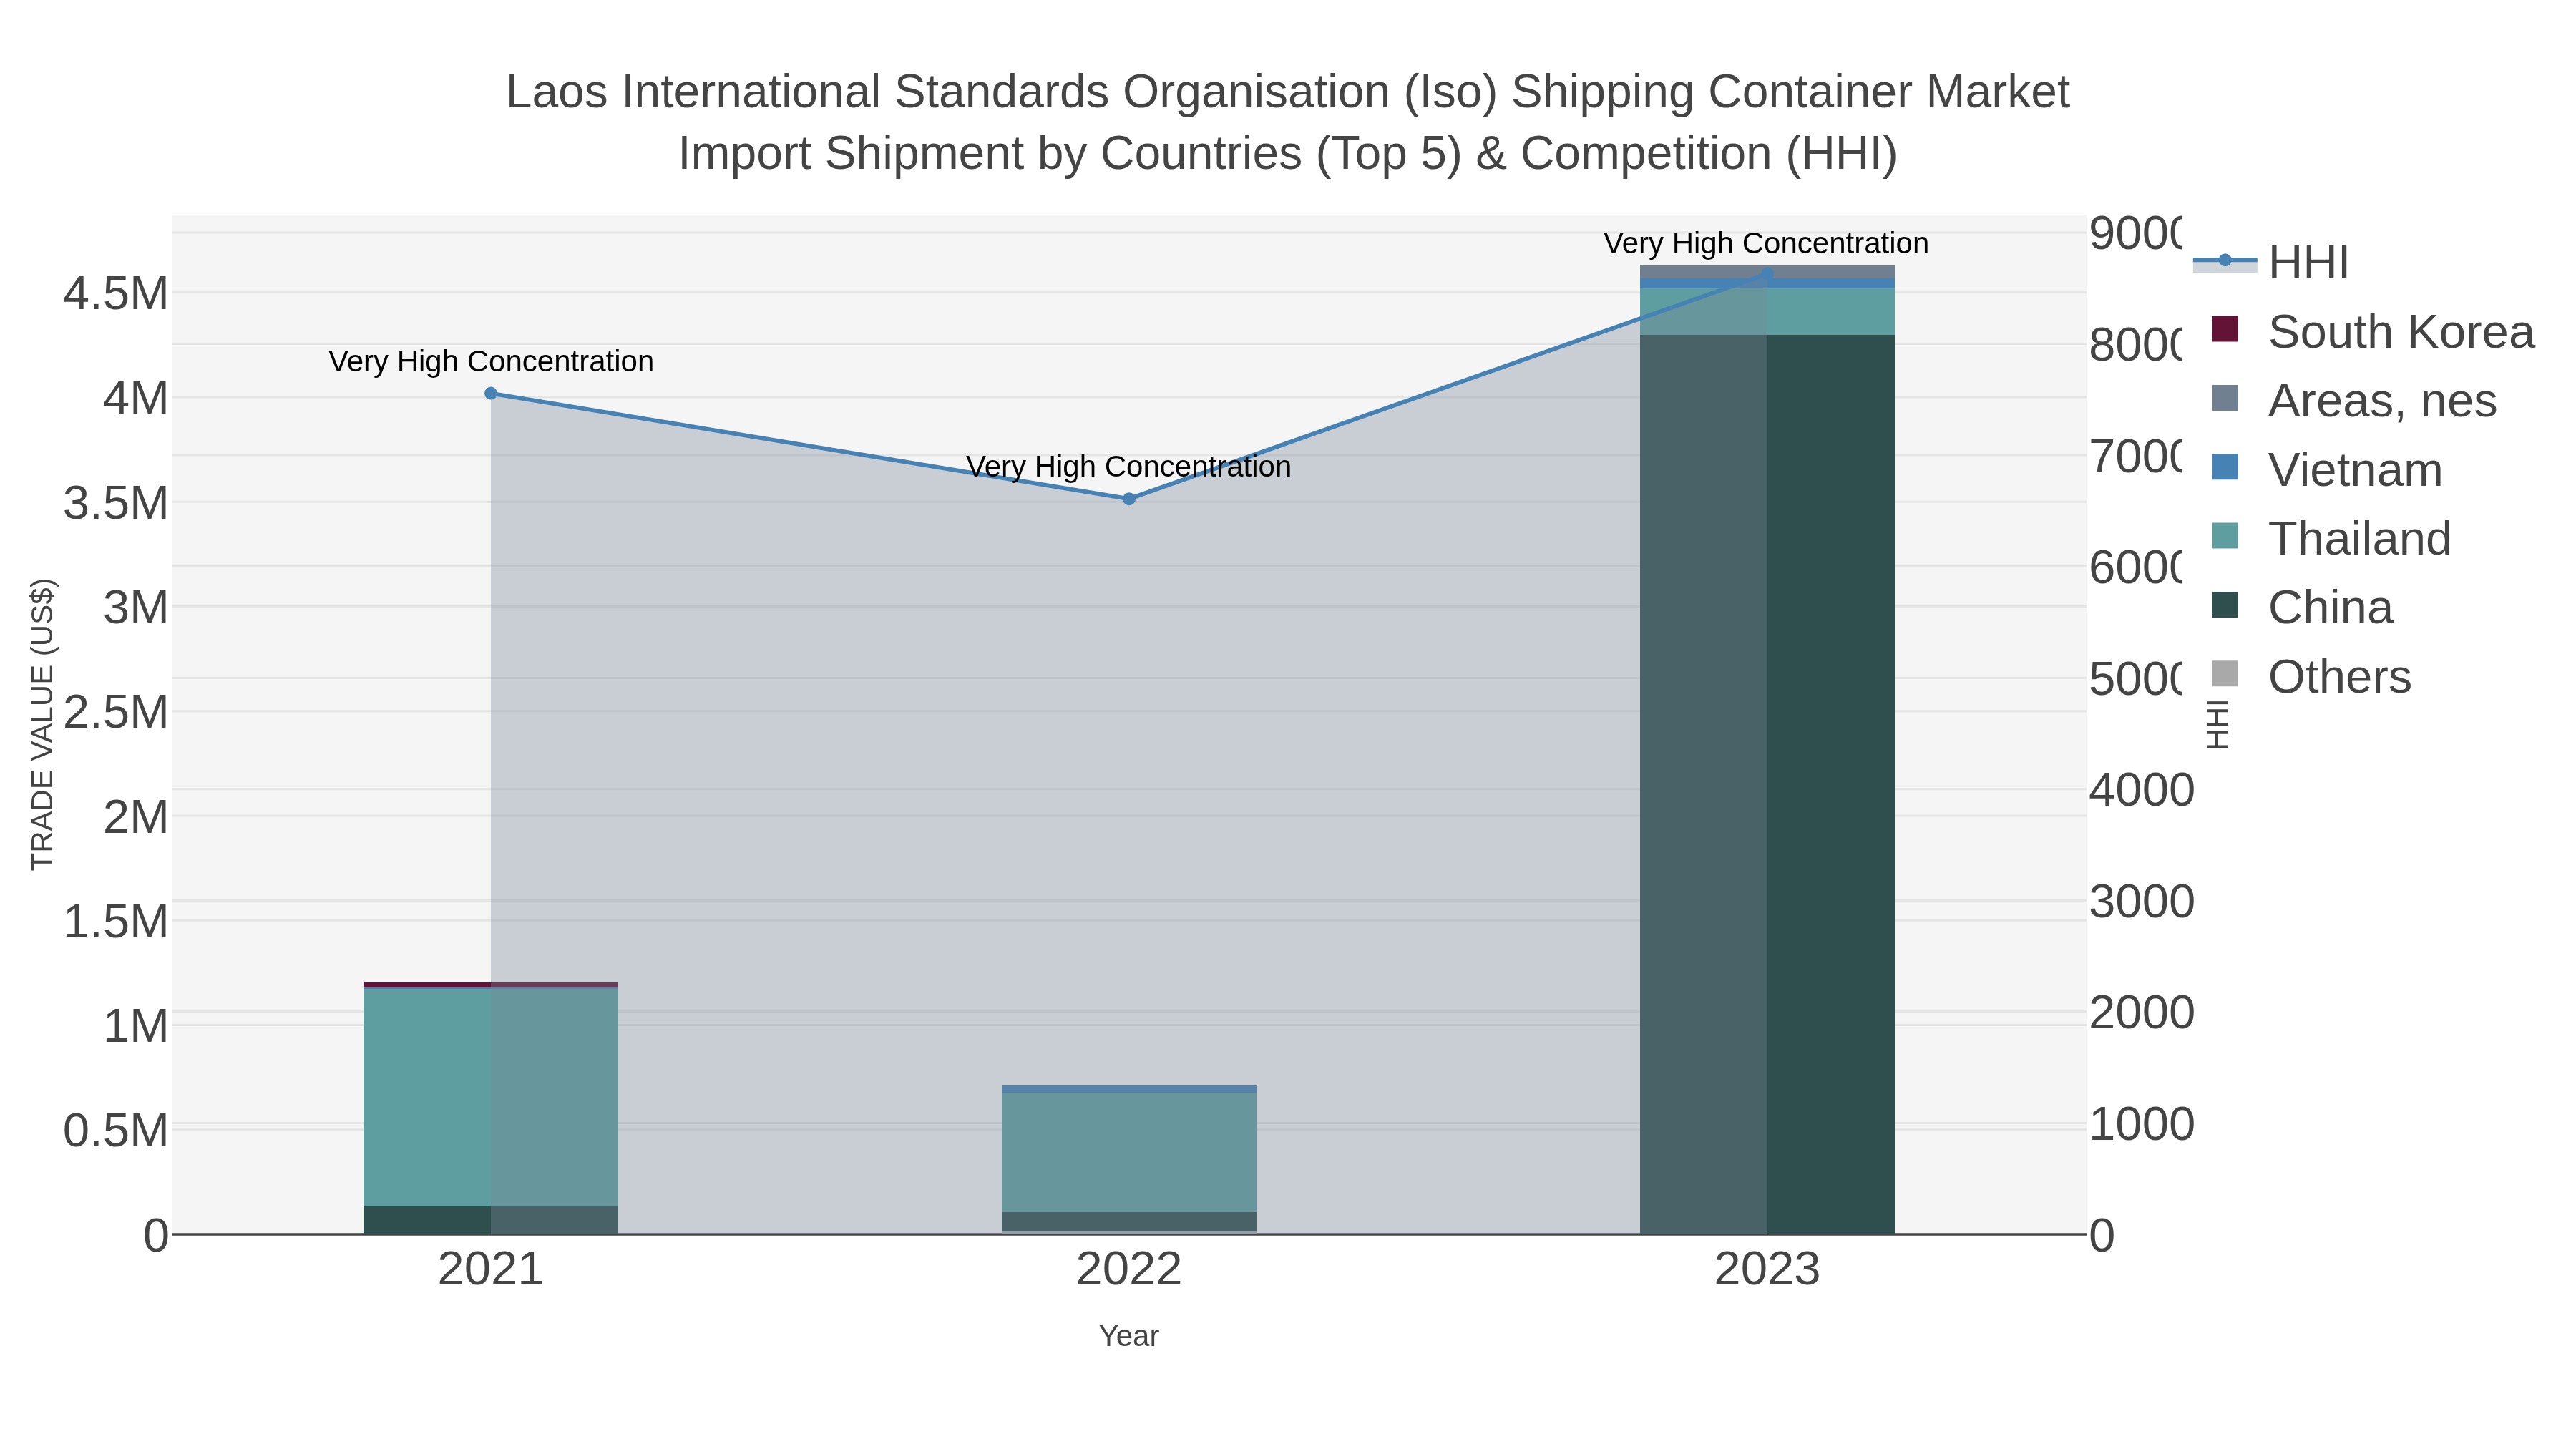Click the Vietnam bar segment for 2022

coord(1129,1089)
